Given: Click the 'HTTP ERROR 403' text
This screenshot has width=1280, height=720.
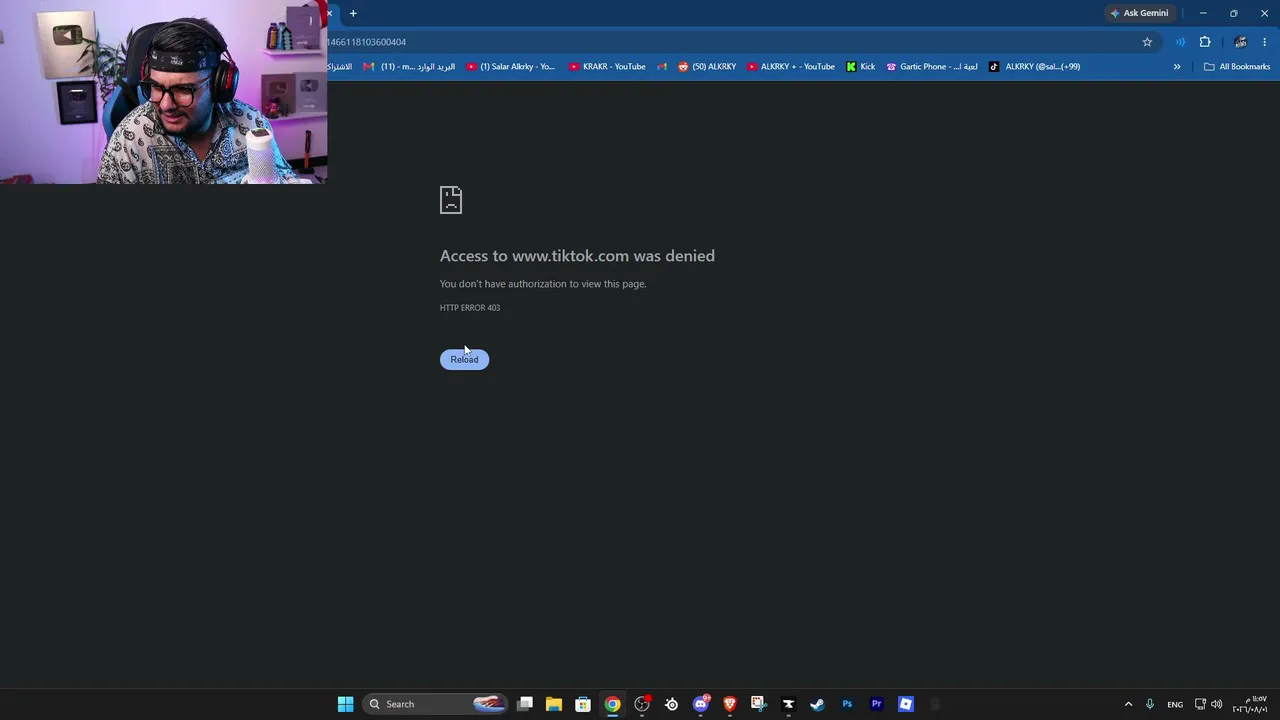Looking at the screenshot, I should 470,308.
